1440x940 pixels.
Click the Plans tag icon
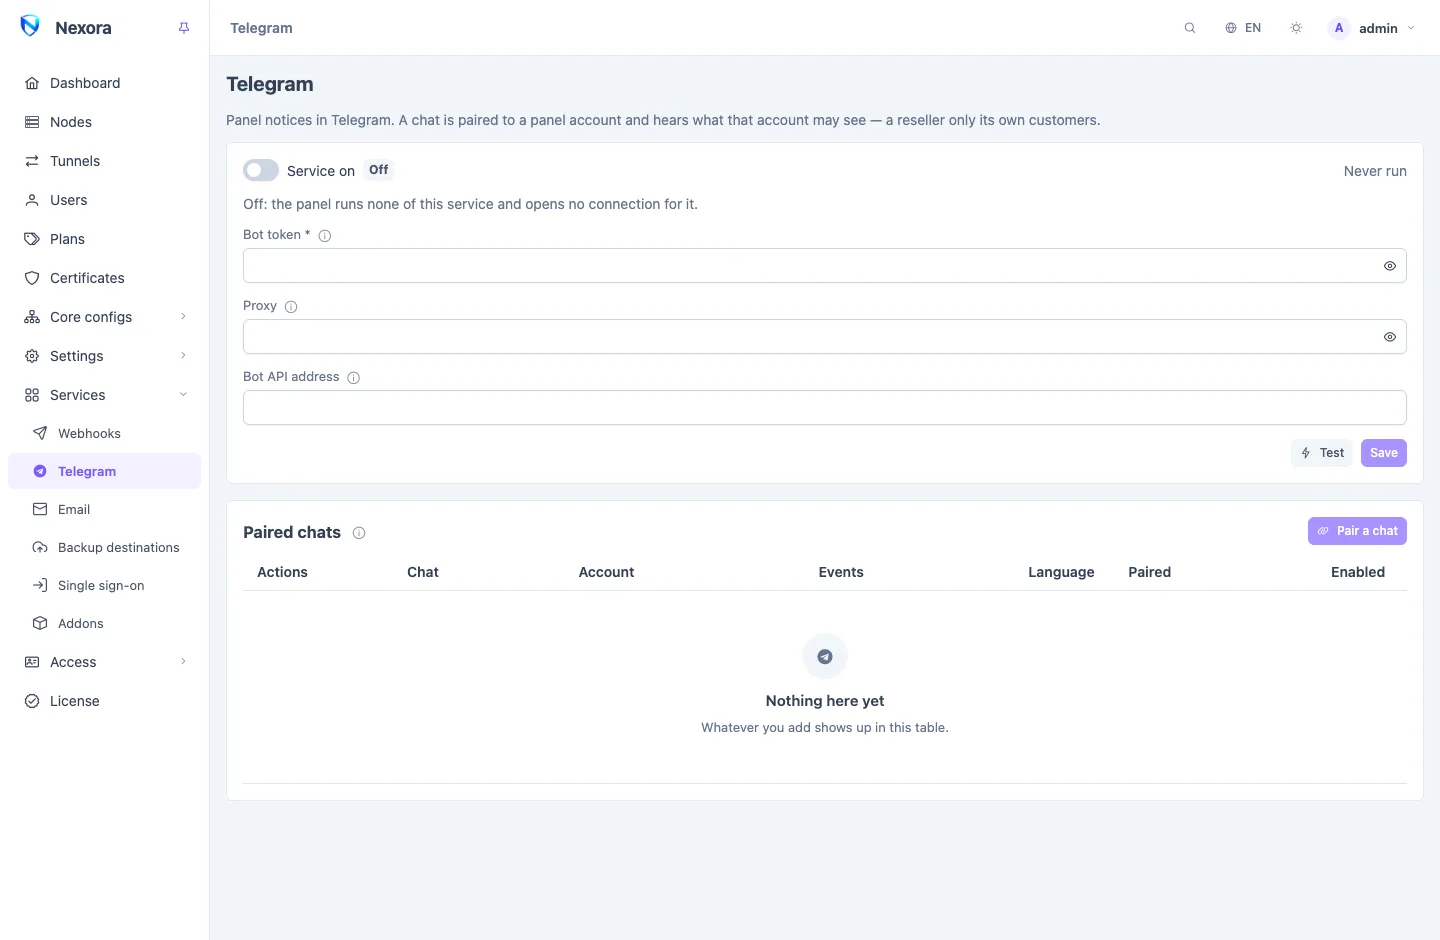pos(32,239)
